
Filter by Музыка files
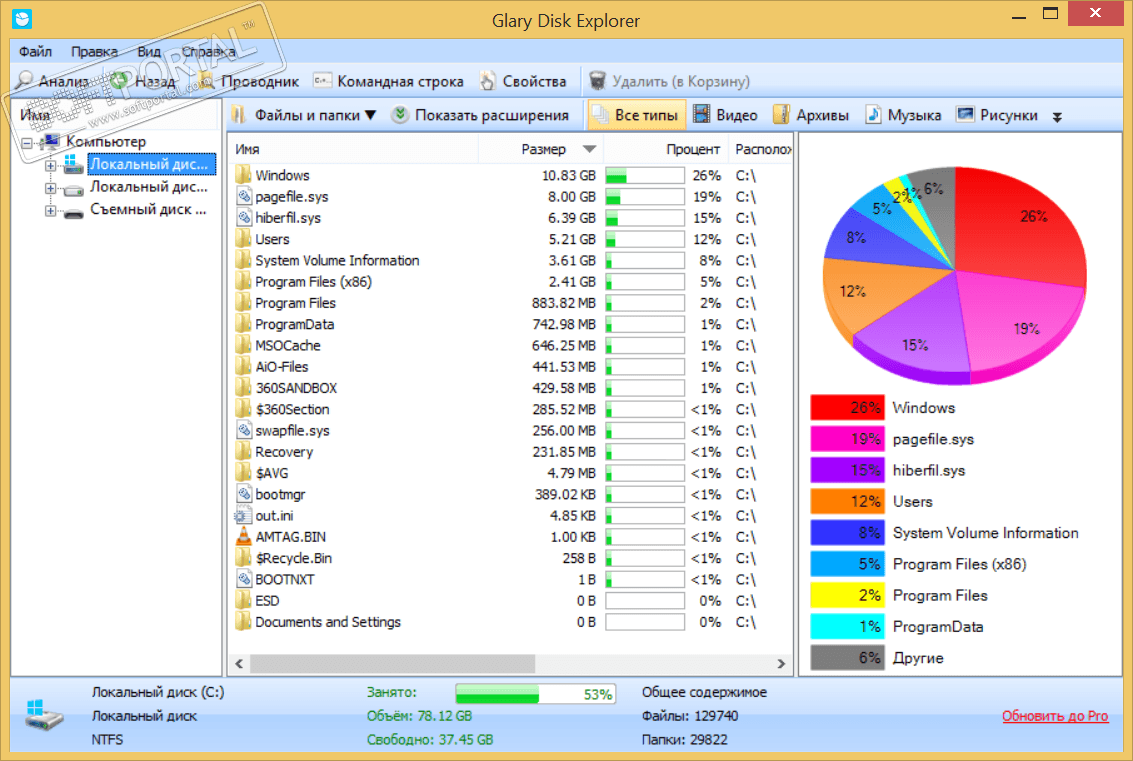pos(903,115)
